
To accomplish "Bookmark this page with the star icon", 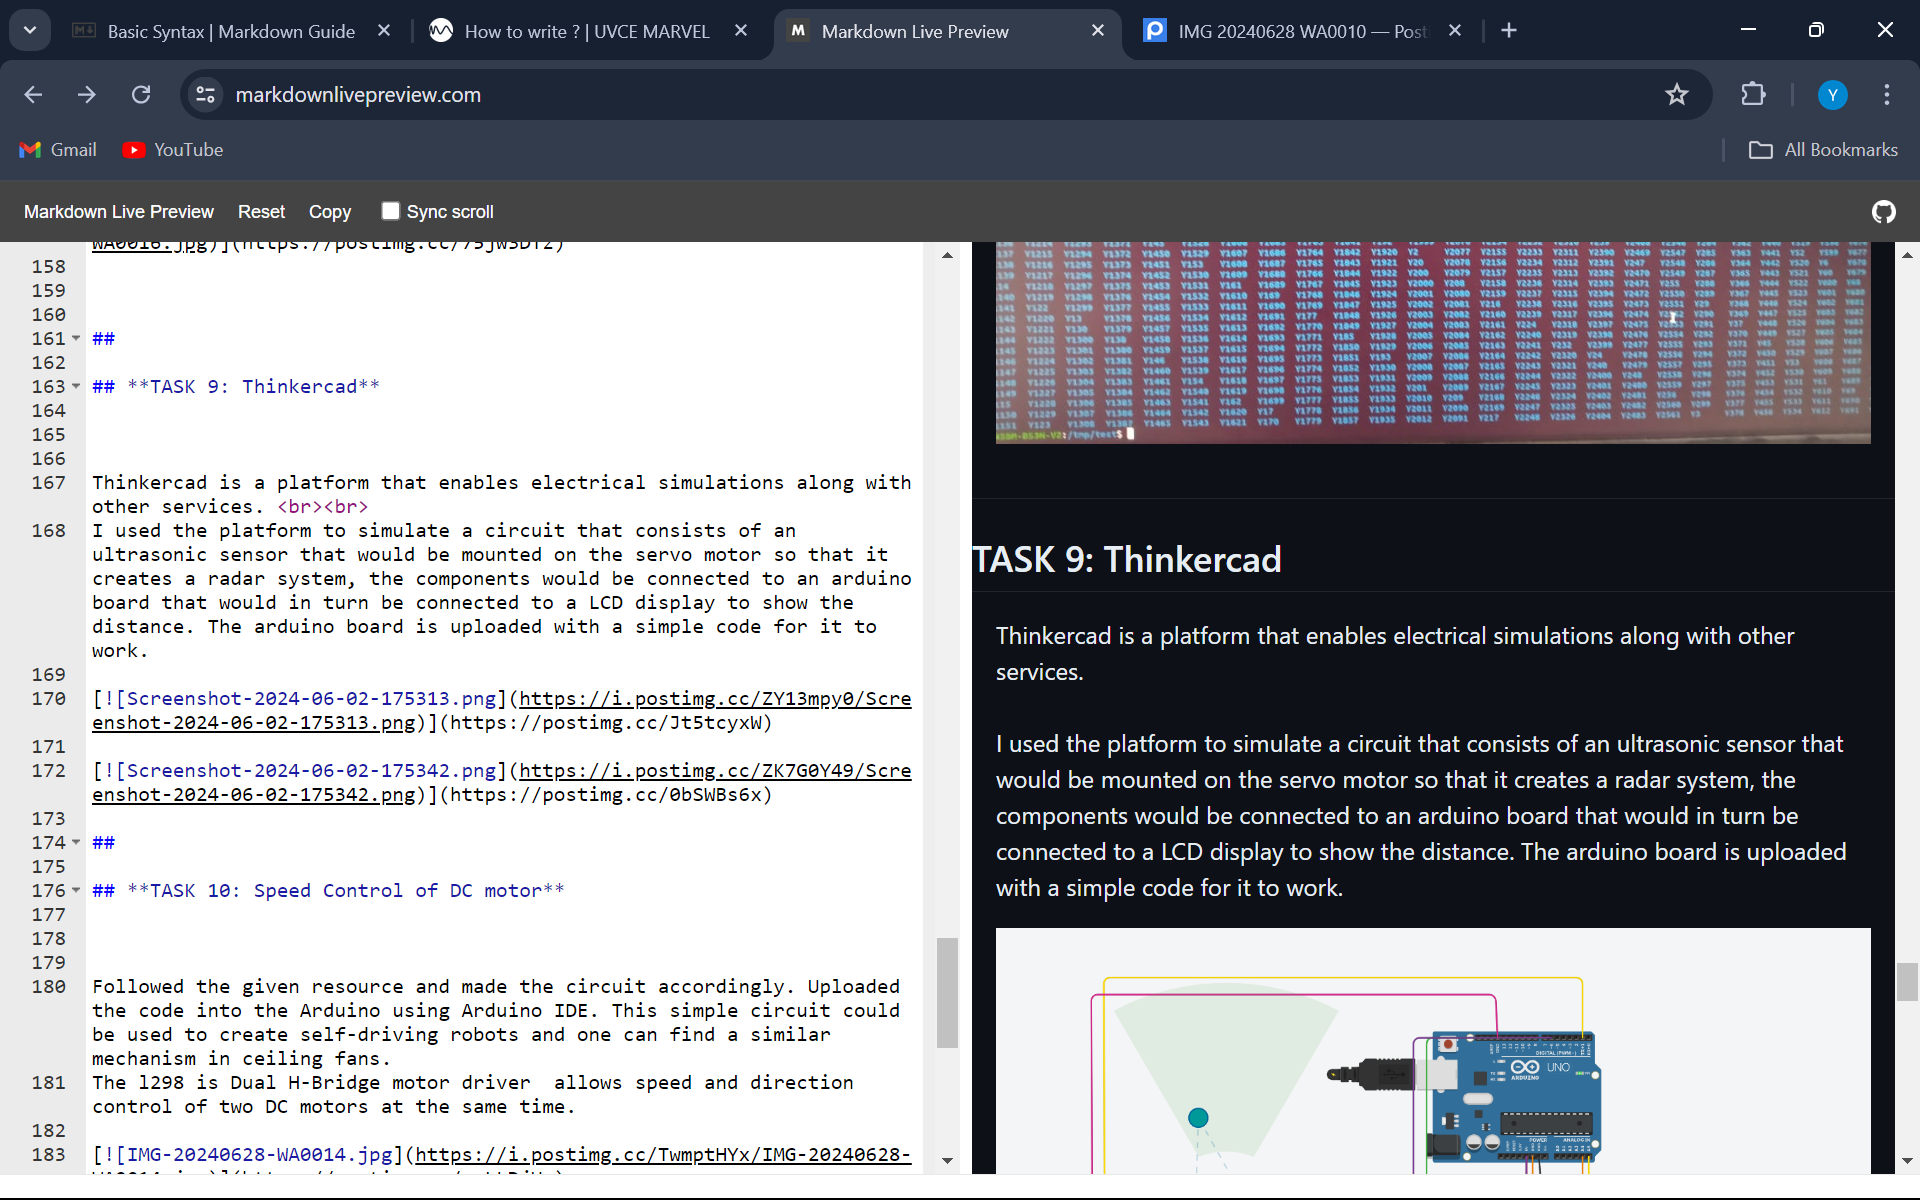I will click(x=1677, y=94).
